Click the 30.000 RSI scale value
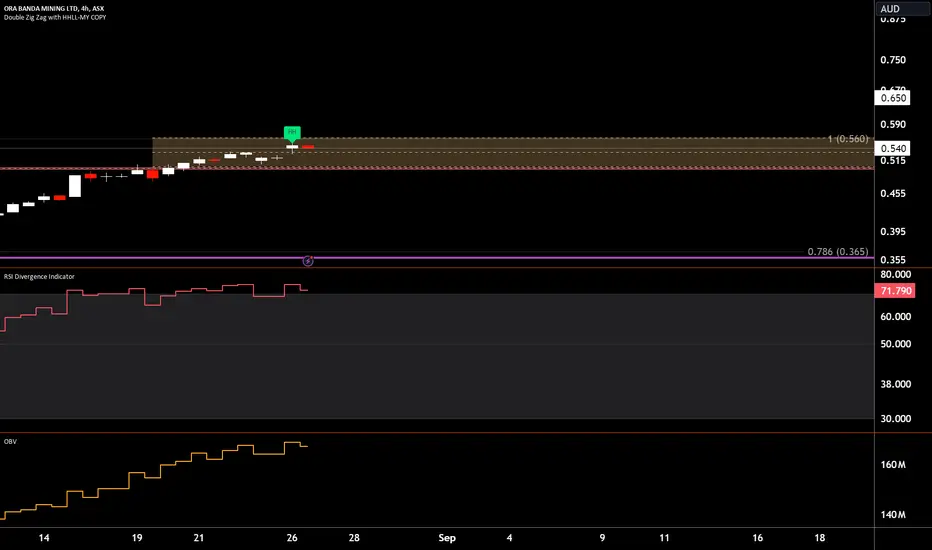 895,419
